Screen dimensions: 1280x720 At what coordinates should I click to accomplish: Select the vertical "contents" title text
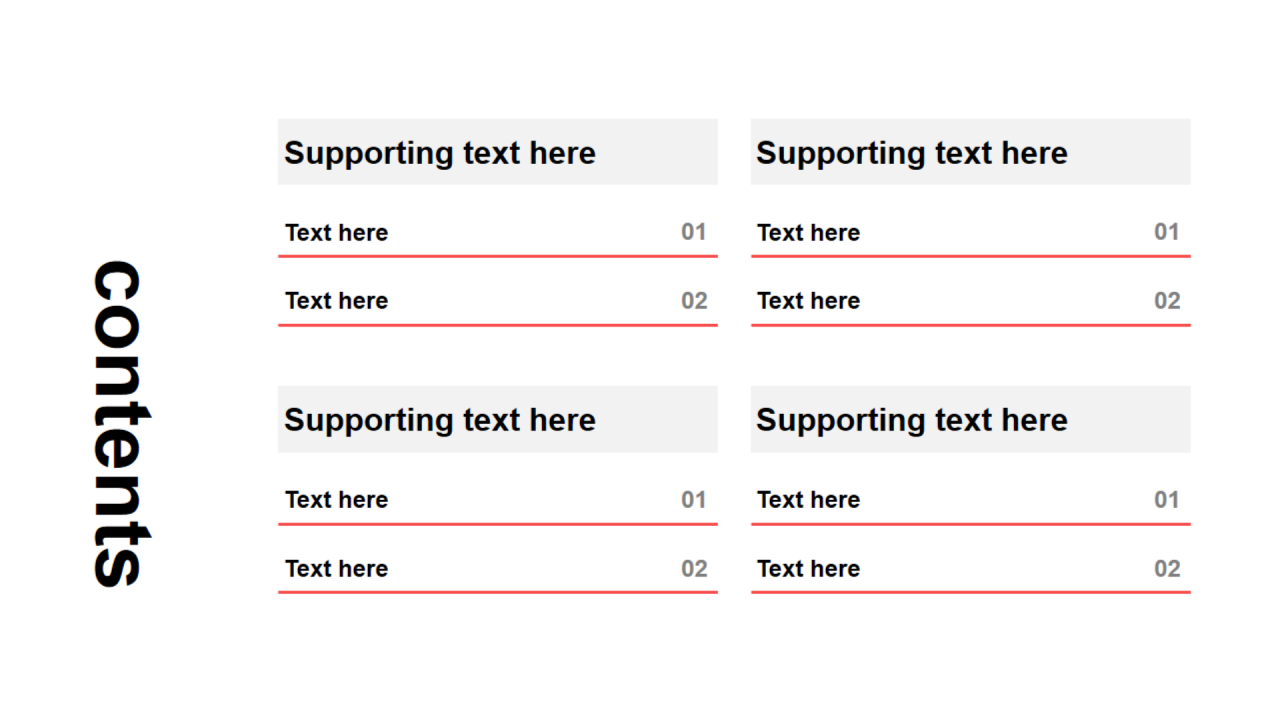click(x=120, y=423)
